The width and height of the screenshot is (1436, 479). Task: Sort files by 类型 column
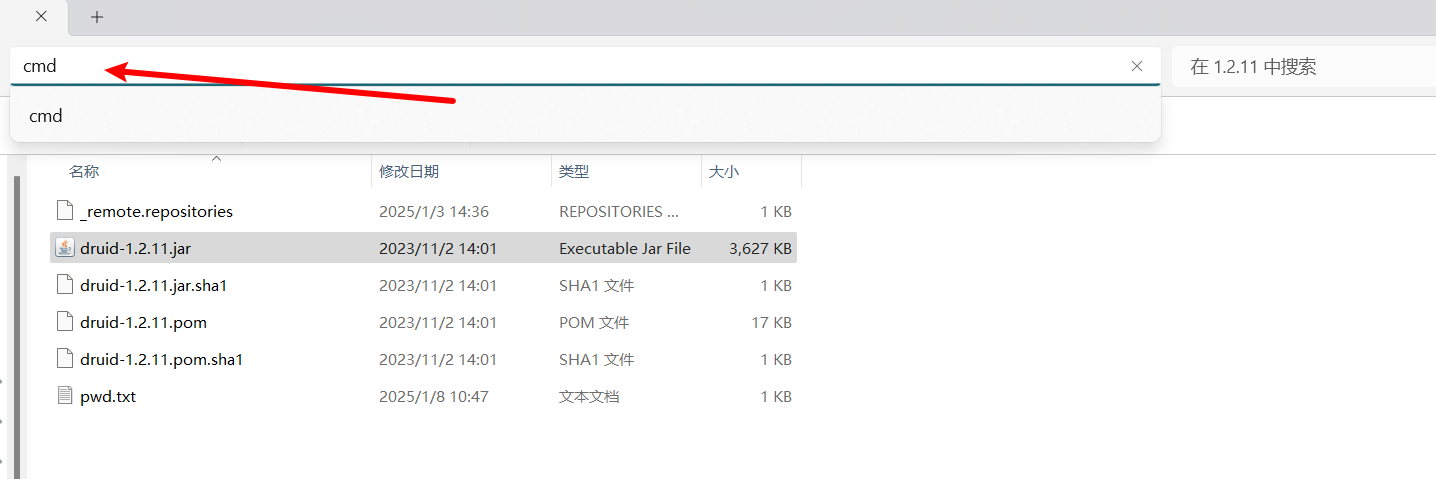click(x=574, y=172)
